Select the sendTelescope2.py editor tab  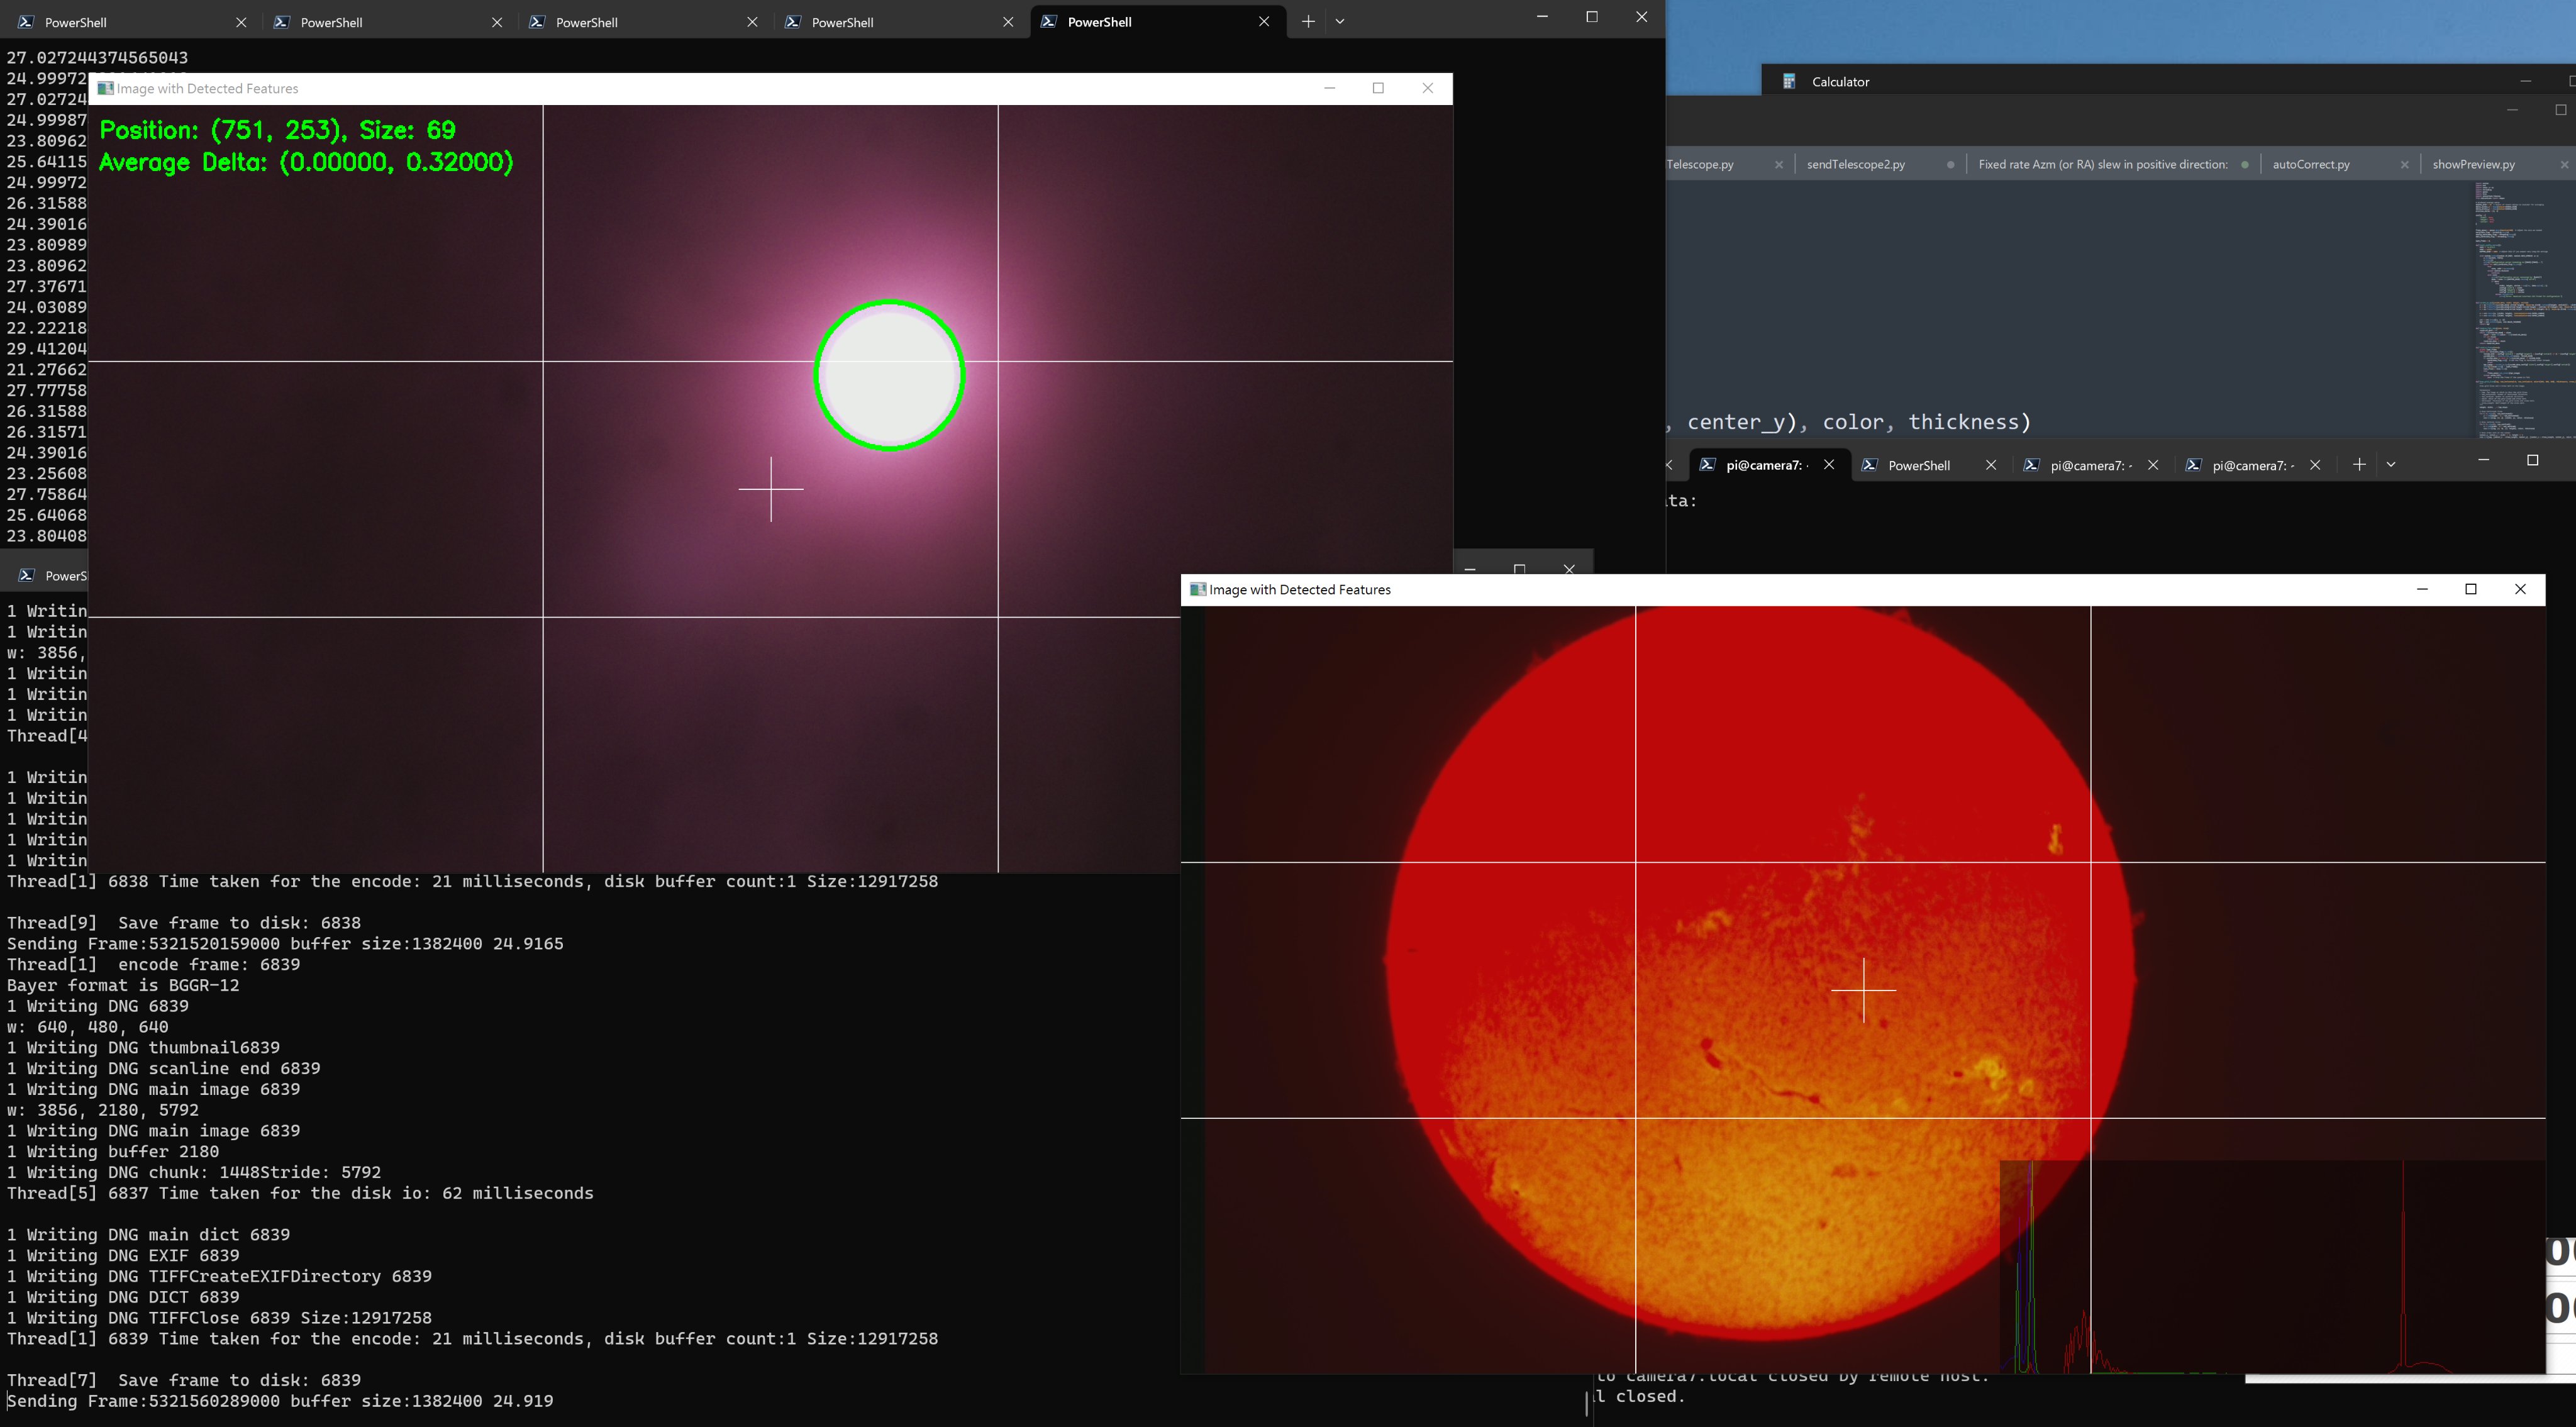pos(1855,164)
